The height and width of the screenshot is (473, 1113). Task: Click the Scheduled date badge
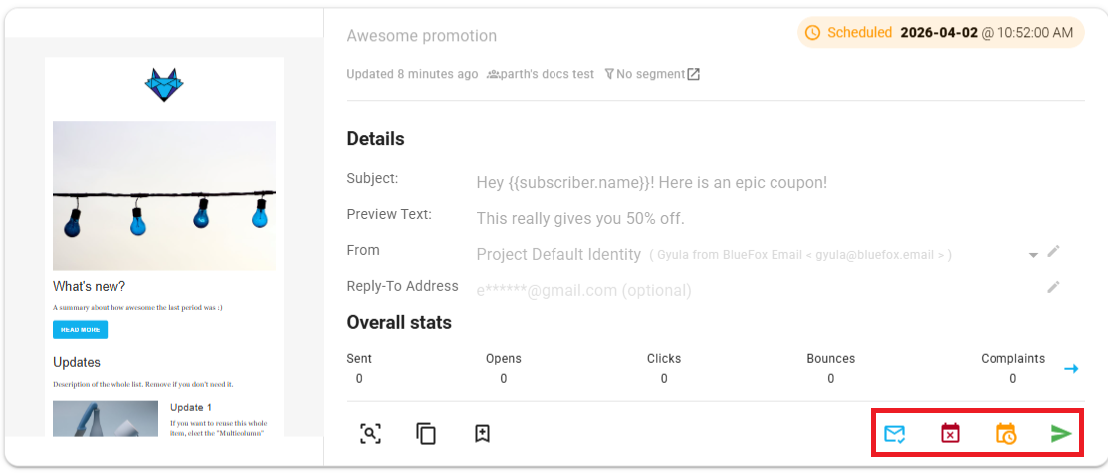(940, 33)
